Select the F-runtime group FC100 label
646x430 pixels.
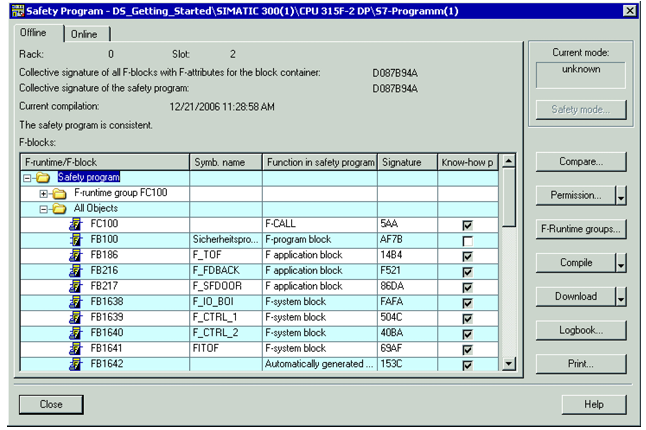[121, 193]
